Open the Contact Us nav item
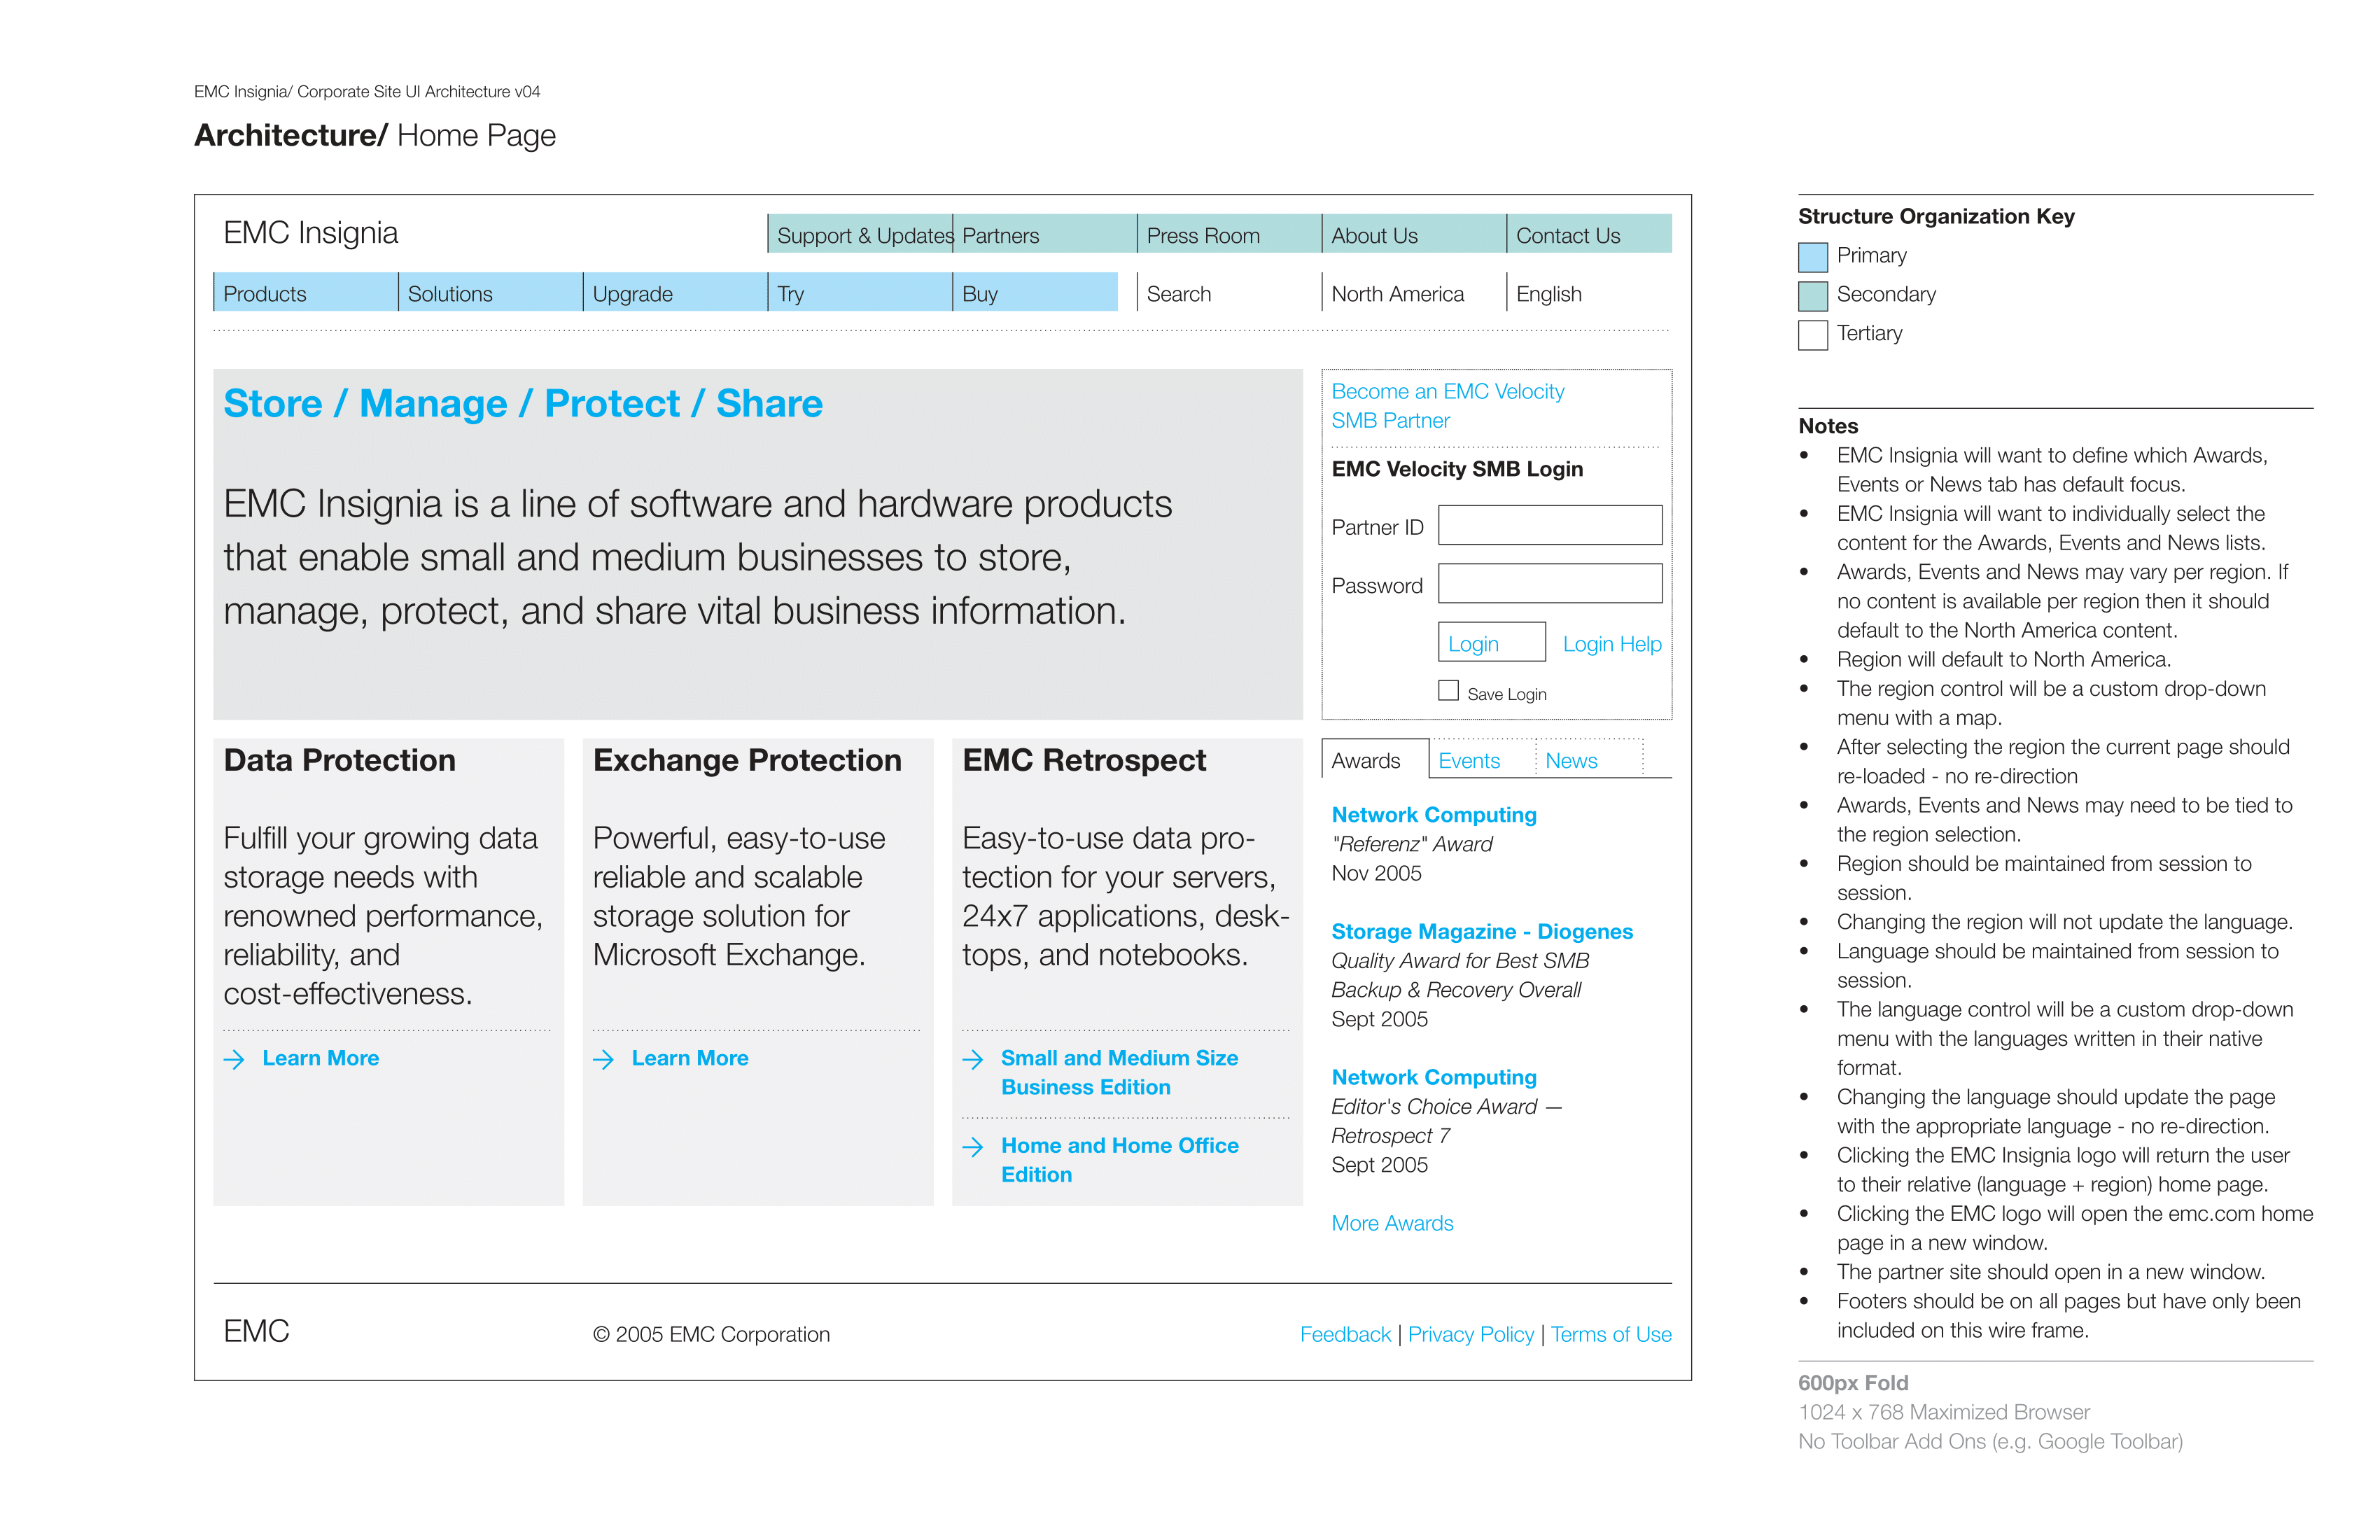This screenshot has width=2380, height=1540. [1589, 234]
